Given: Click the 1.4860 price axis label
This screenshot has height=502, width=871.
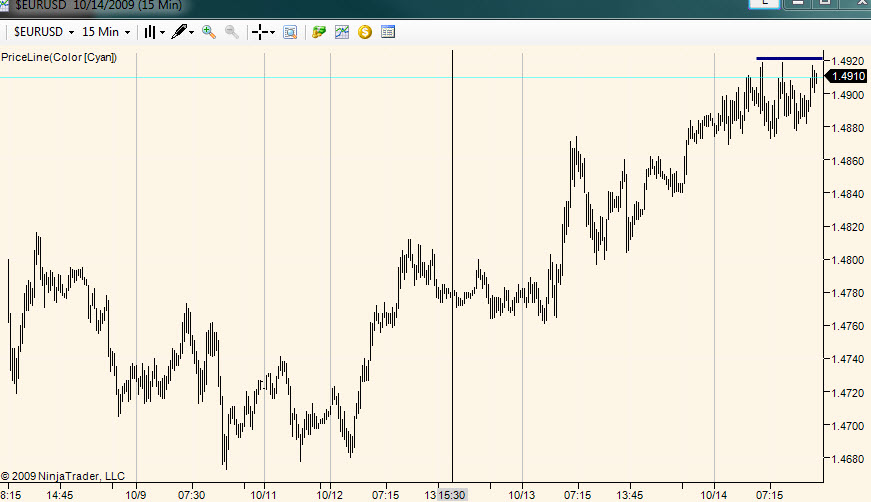Looking at the screenshot, I should [850, 161].
